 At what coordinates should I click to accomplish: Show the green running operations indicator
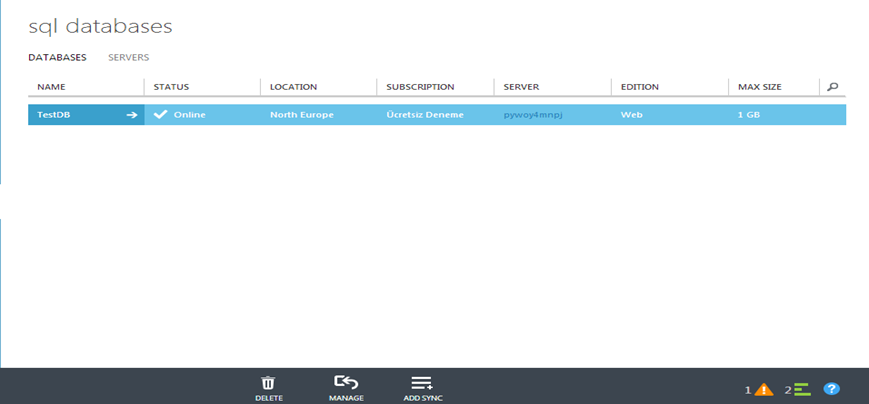click(x=802, y=390)
